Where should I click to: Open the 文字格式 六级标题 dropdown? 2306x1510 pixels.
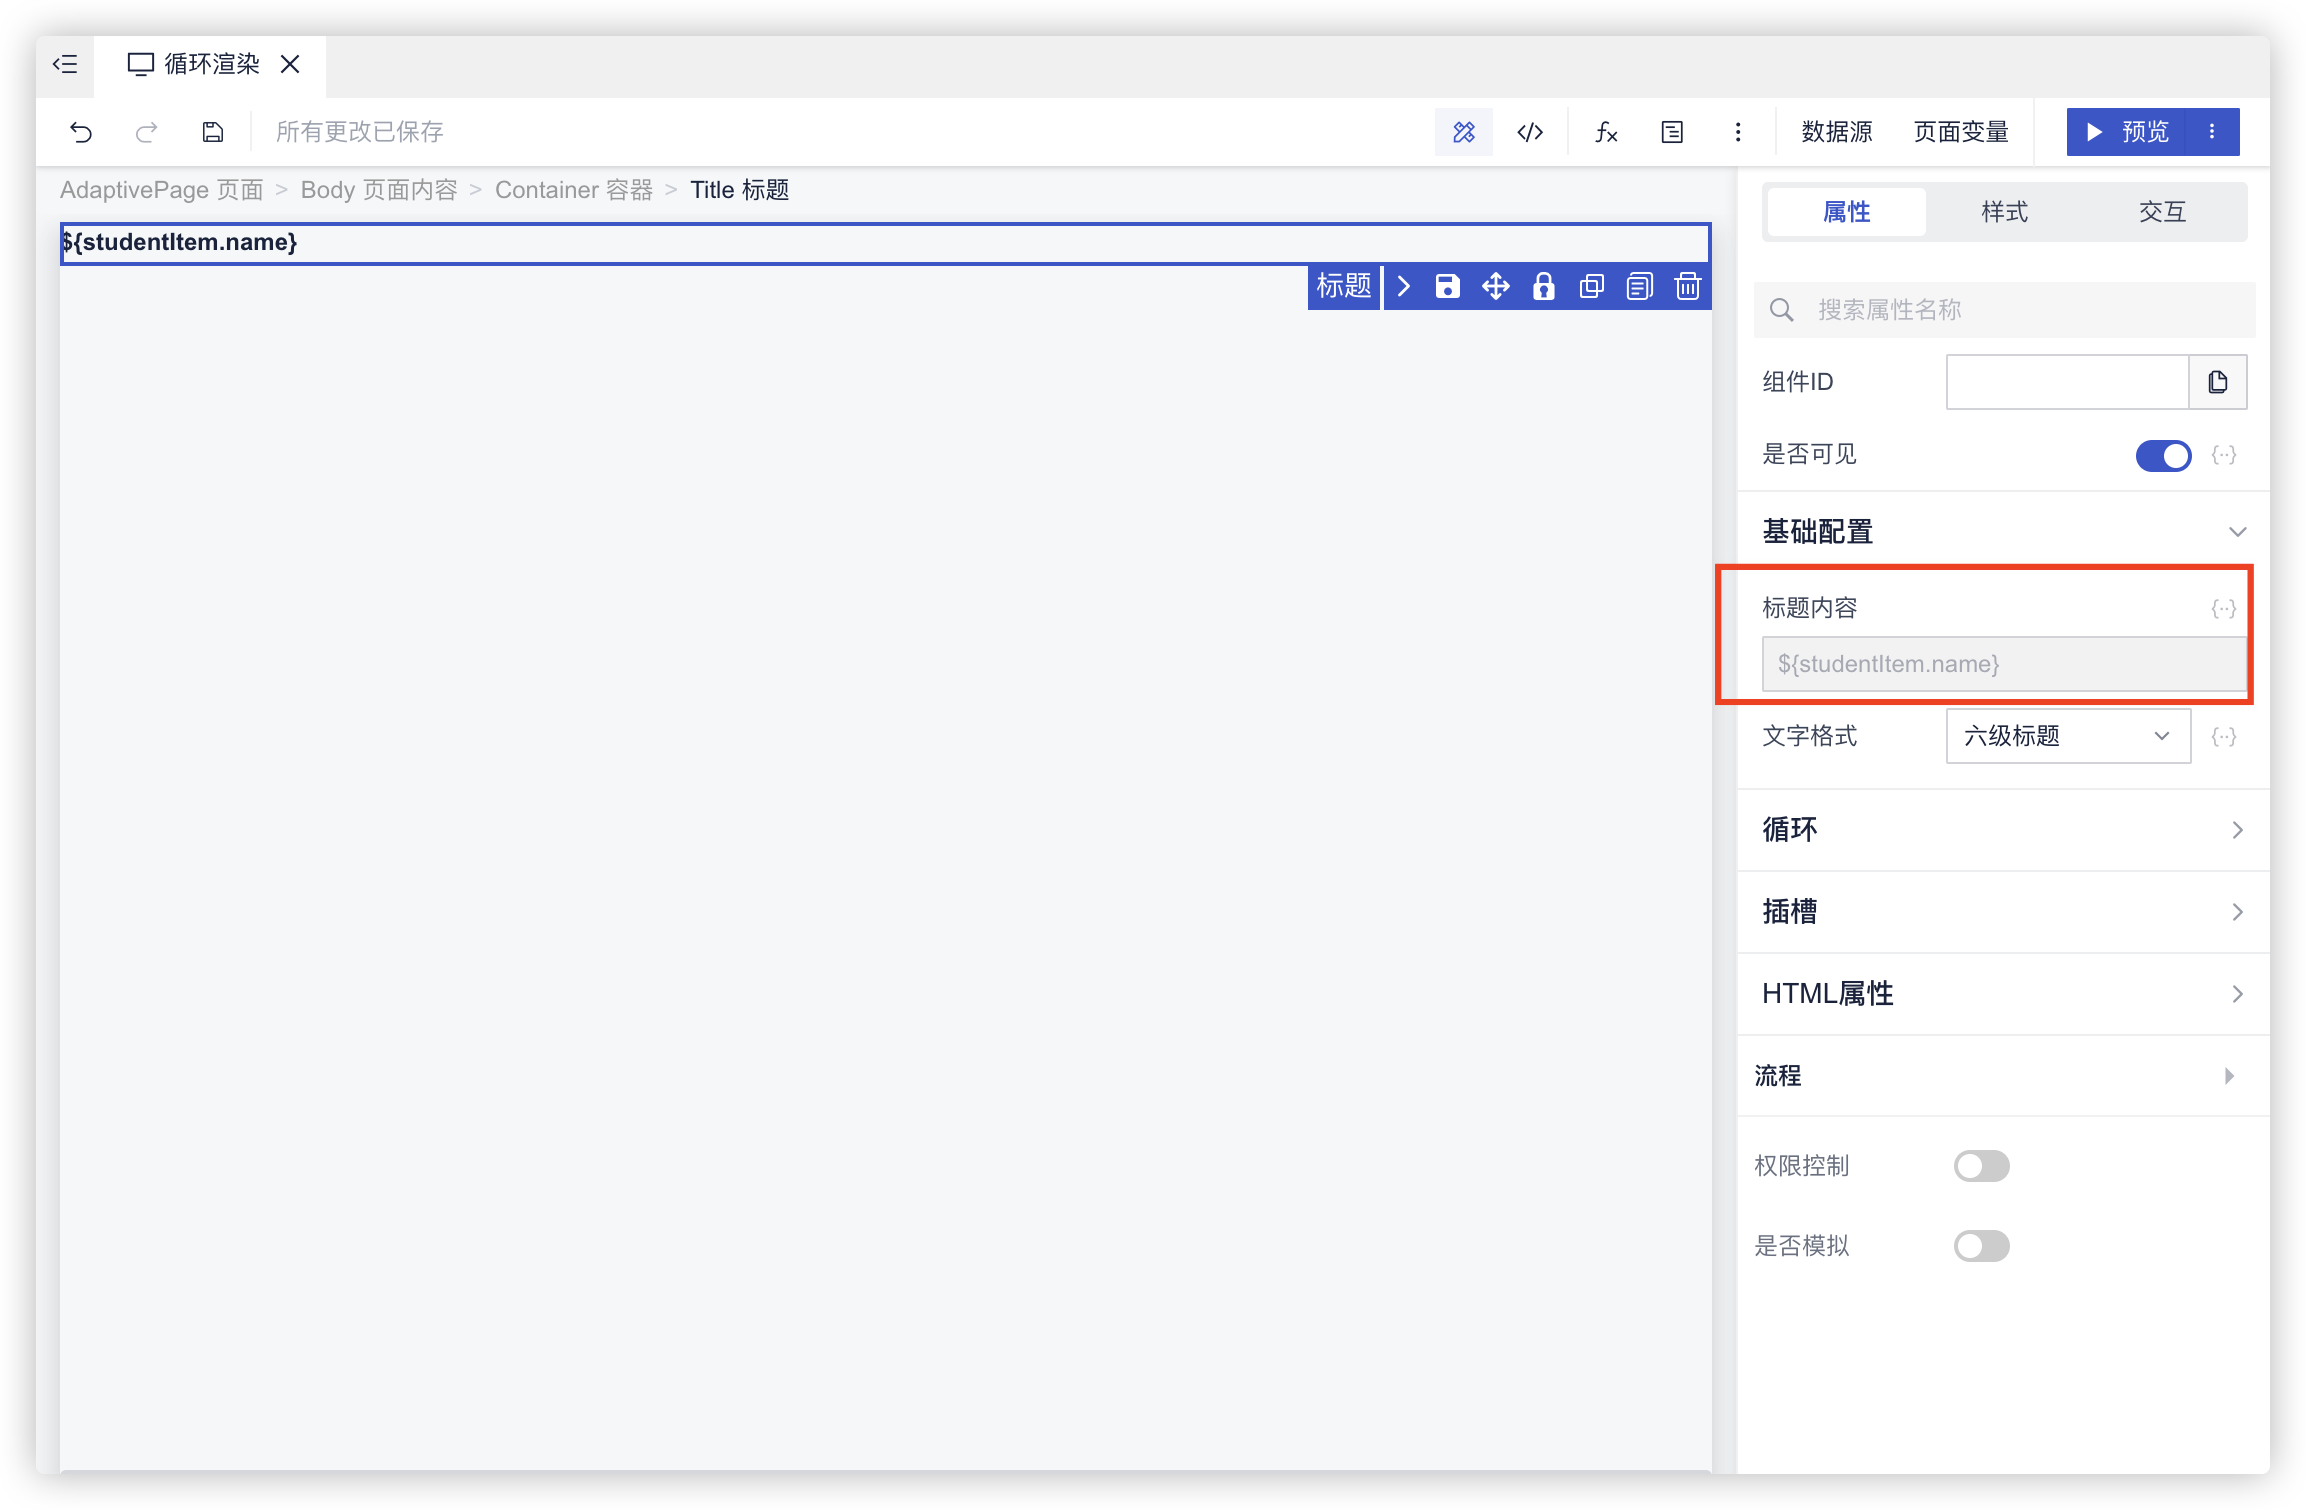point(2067,737)
